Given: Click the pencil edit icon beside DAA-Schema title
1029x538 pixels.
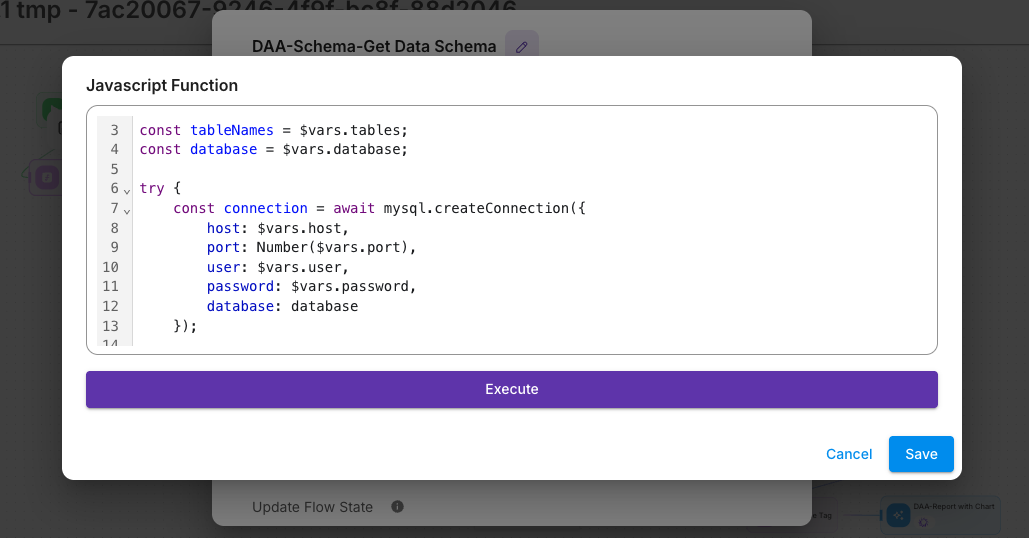Looking at the screenshot, I should click(521, 46).
